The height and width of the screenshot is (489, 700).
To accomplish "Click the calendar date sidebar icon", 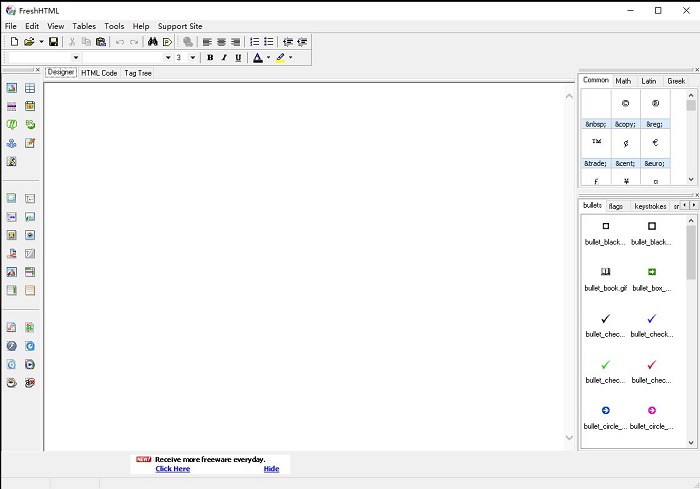I will click(x=30, y=106).
